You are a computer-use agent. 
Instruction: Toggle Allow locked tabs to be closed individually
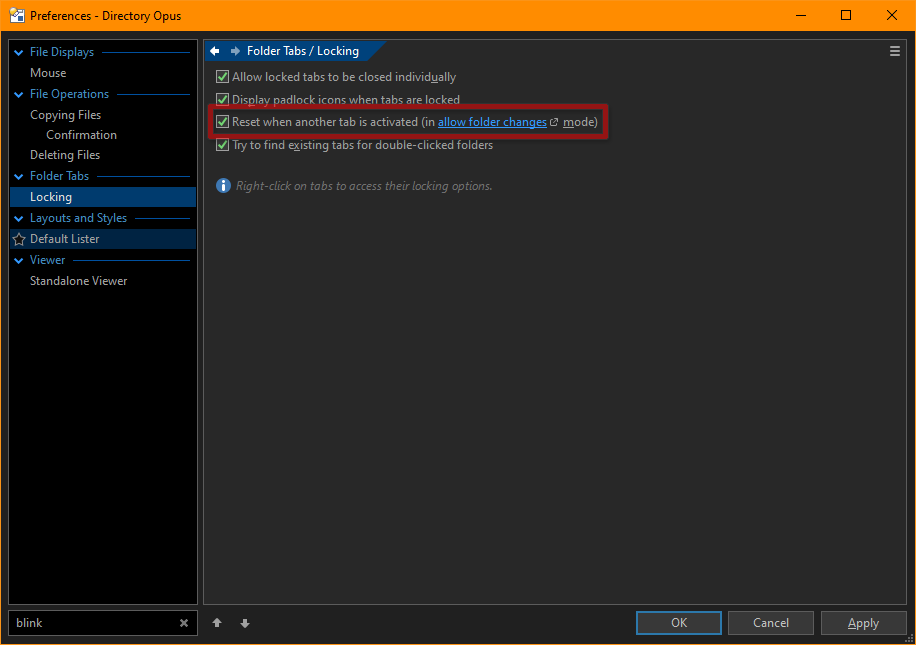222,77
